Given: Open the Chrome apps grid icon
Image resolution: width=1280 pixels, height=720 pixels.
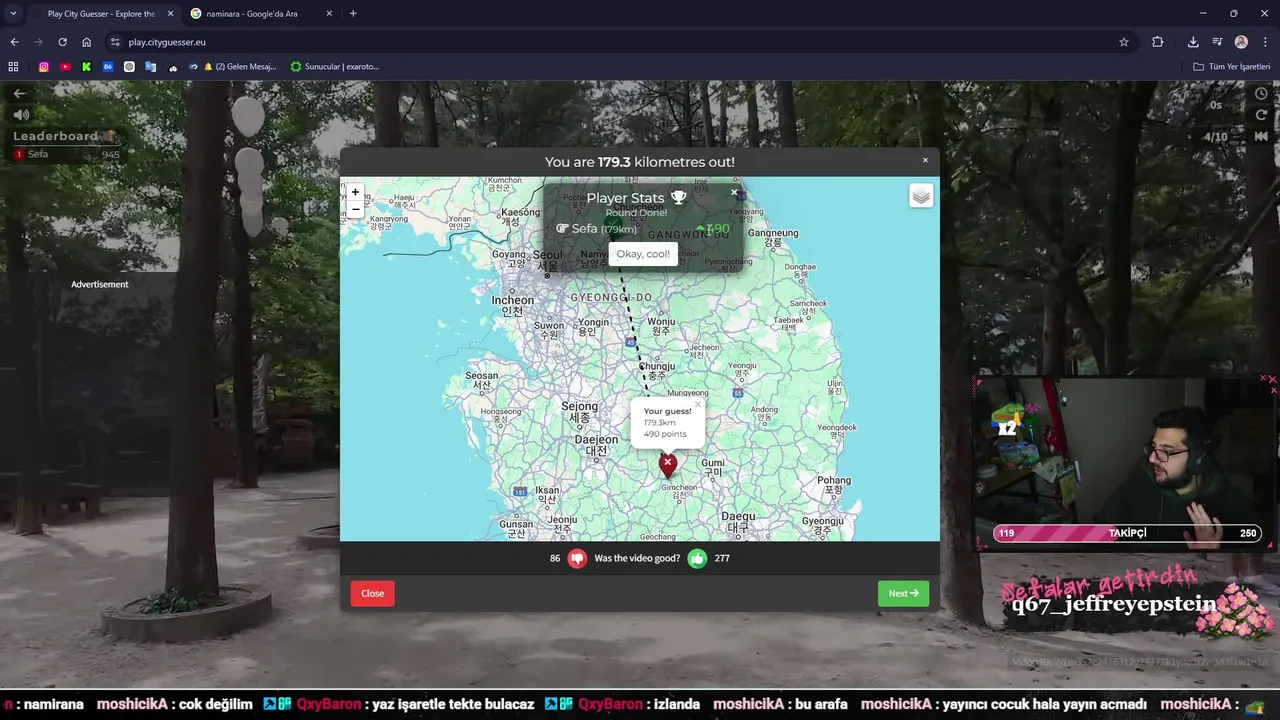Looking at the screenshot, I should click(13, 67).
